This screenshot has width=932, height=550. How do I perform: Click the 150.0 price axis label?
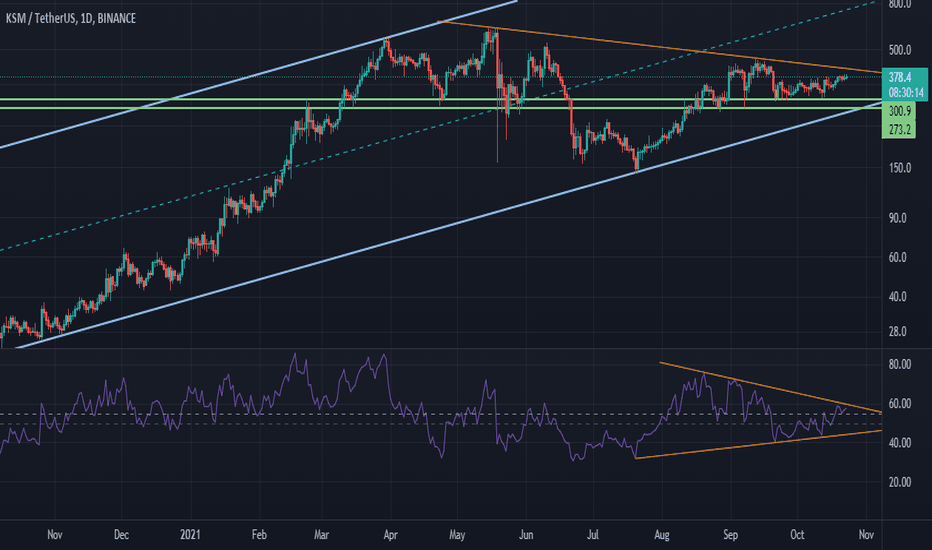click(900, 168)
